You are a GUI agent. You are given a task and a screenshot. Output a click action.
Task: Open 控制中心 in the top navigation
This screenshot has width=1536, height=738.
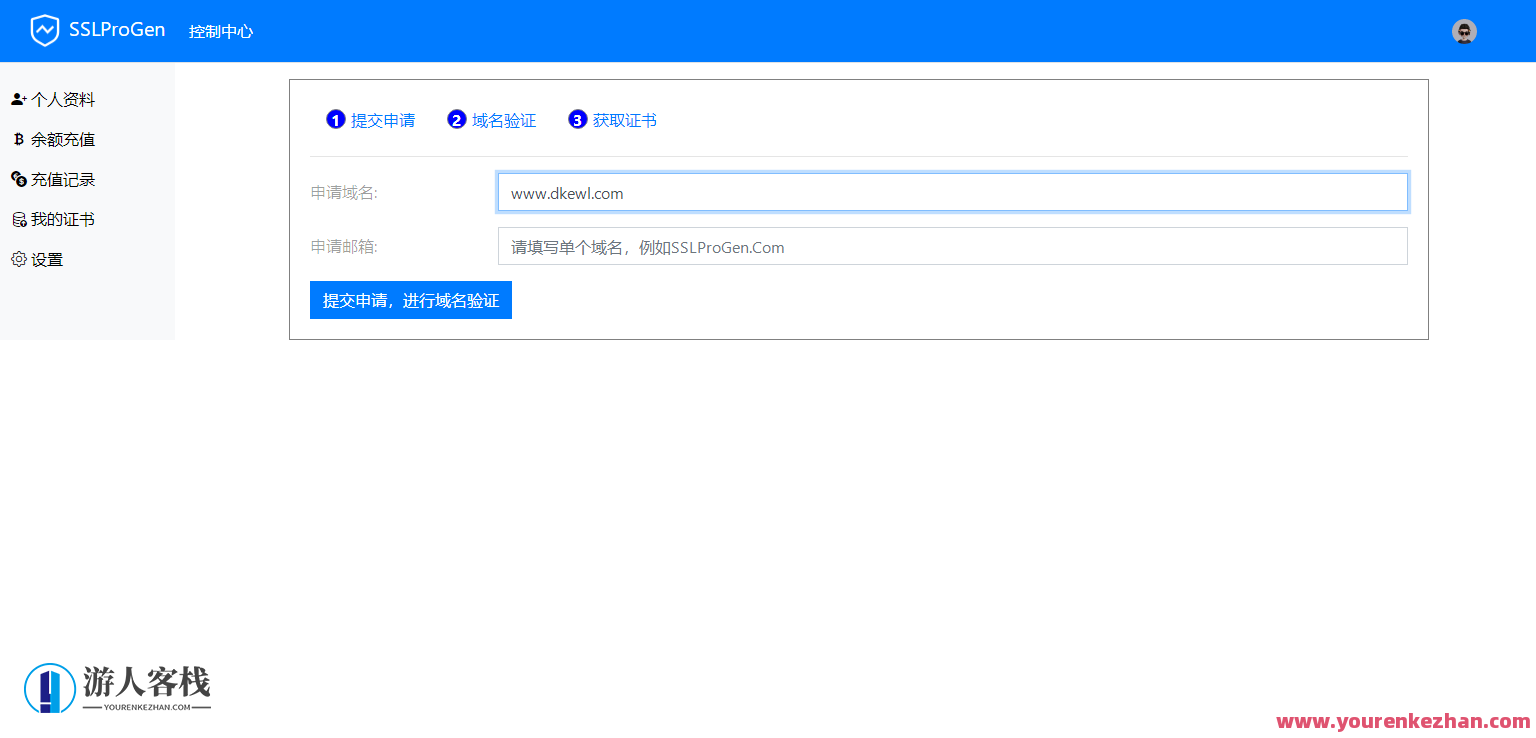pyautogui.click(x=221, y=31)
